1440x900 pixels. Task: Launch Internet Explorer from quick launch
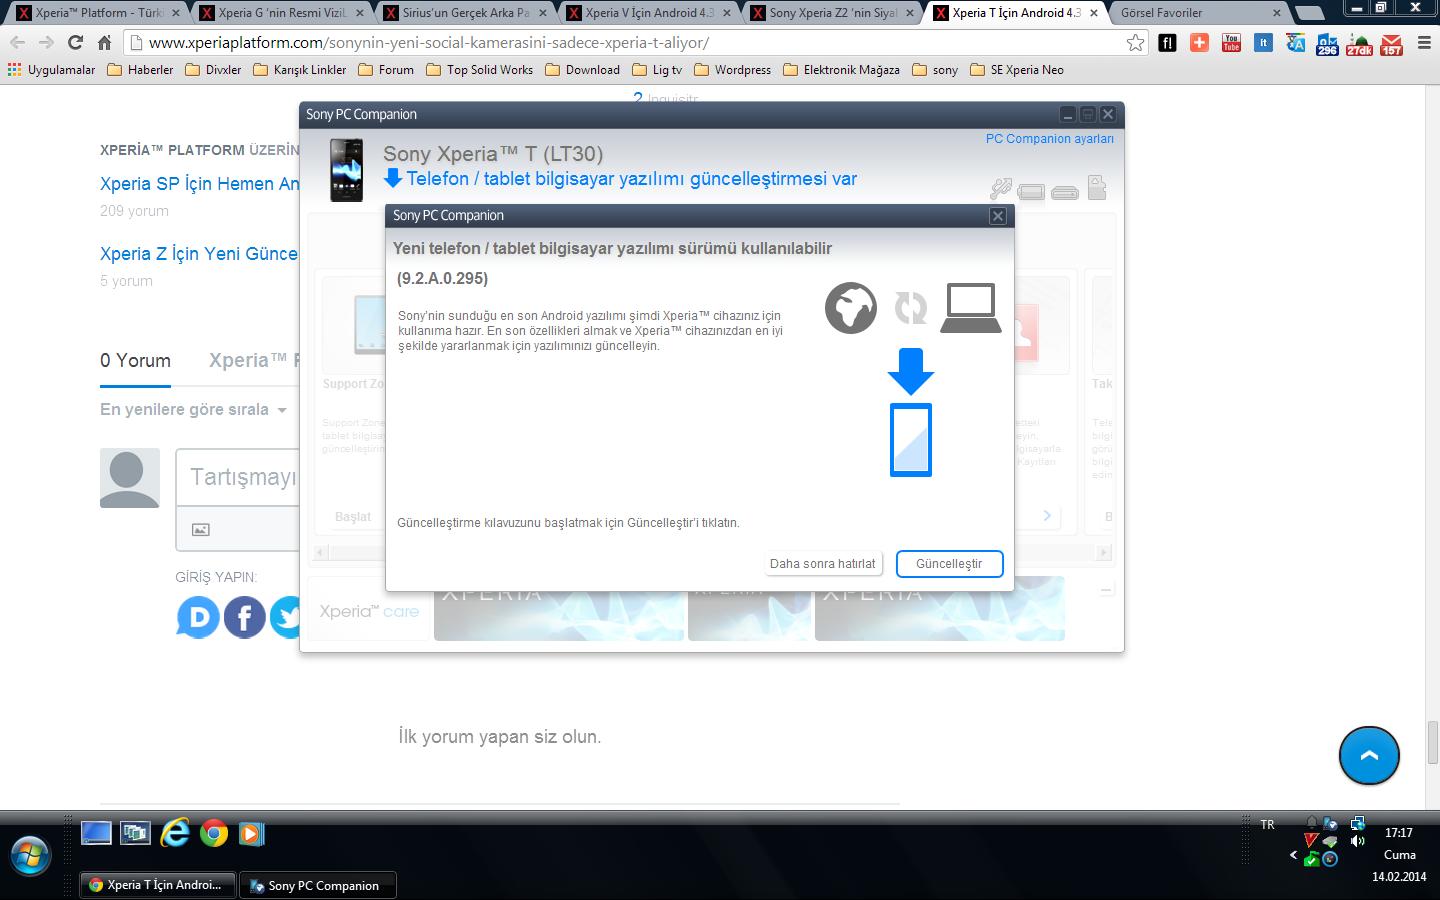click(x=175, y=832)
